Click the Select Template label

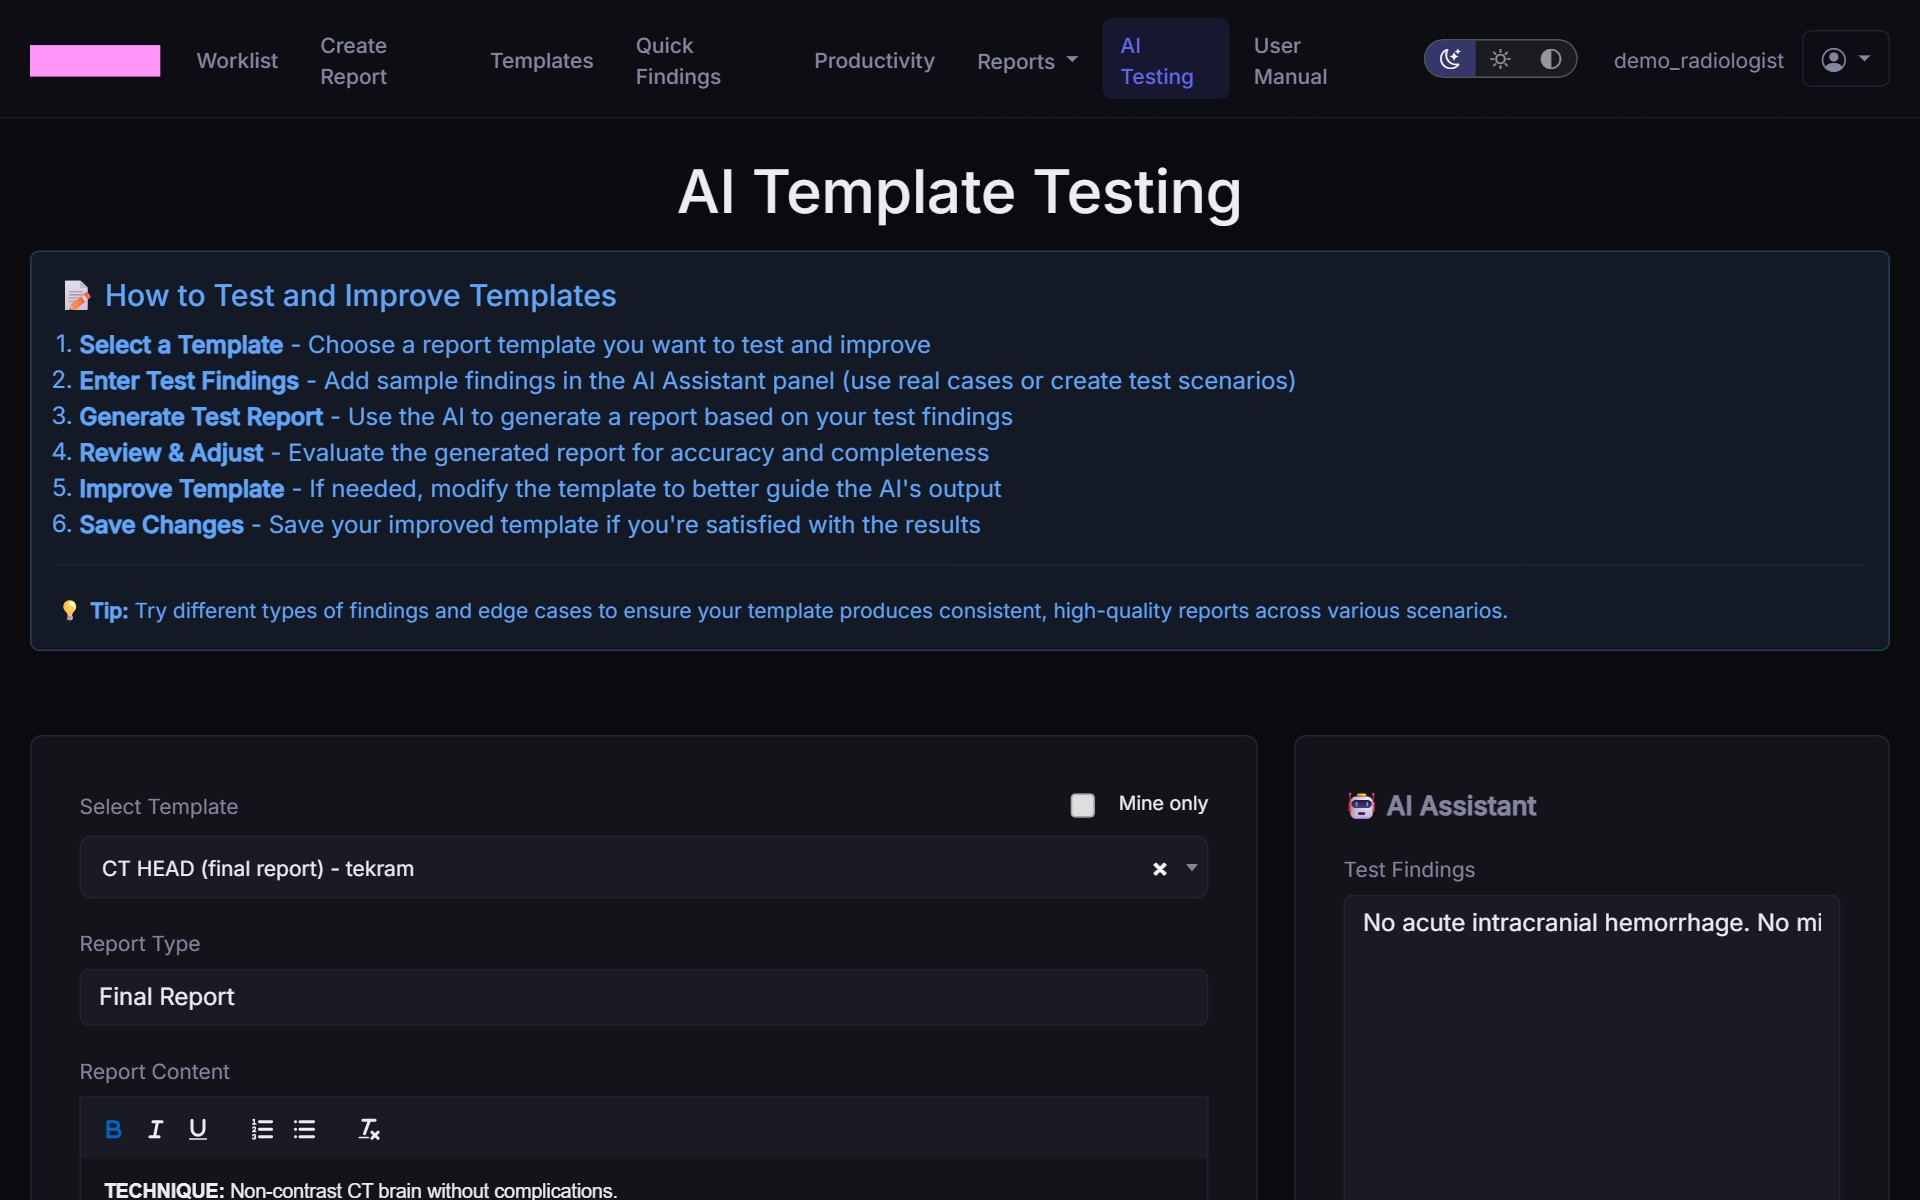pos(159,806)
